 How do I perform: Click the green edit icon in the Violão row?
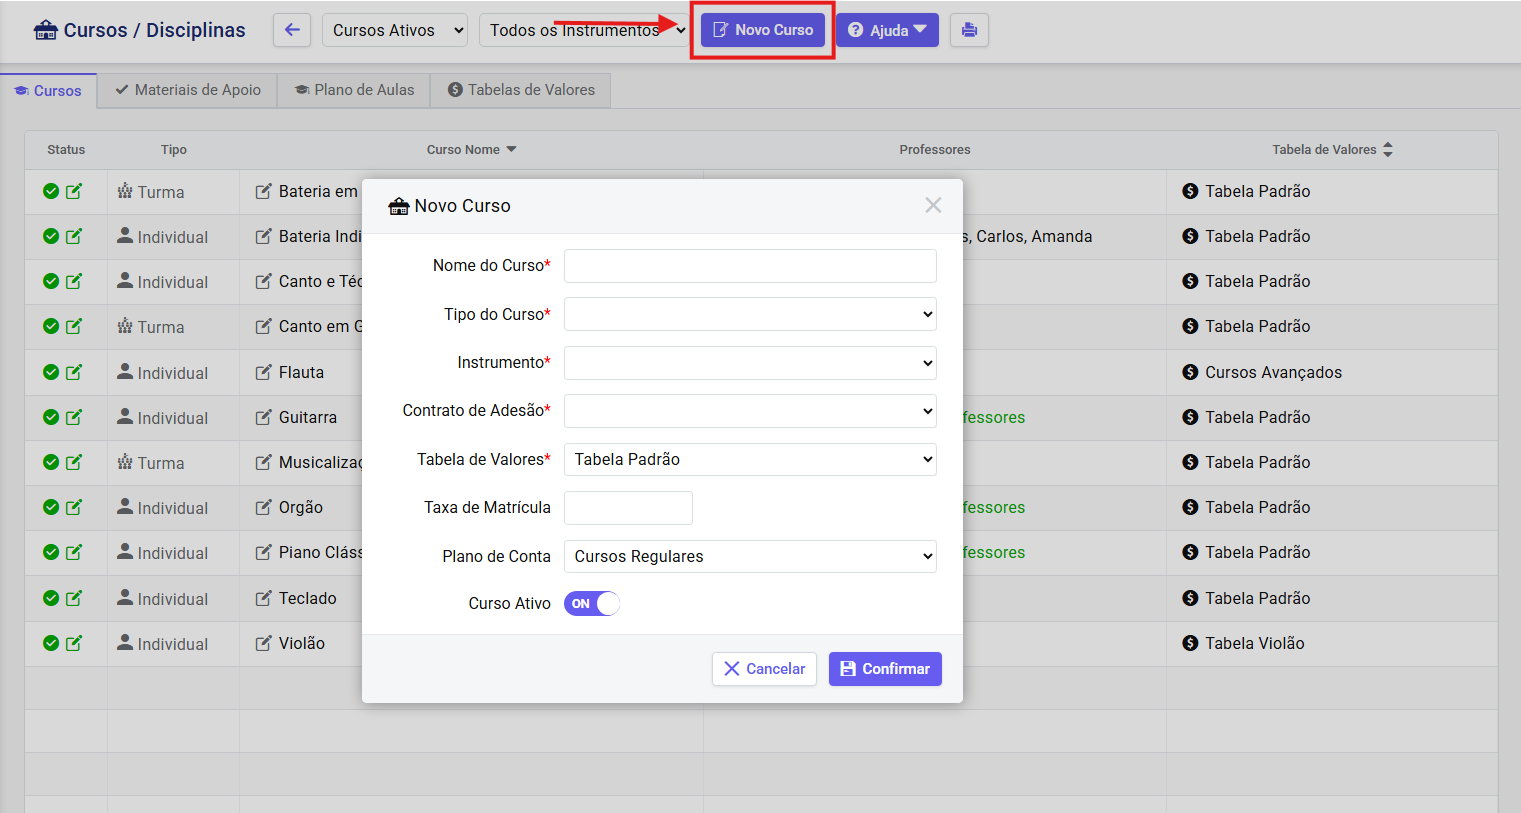click(x=74, y=643)
